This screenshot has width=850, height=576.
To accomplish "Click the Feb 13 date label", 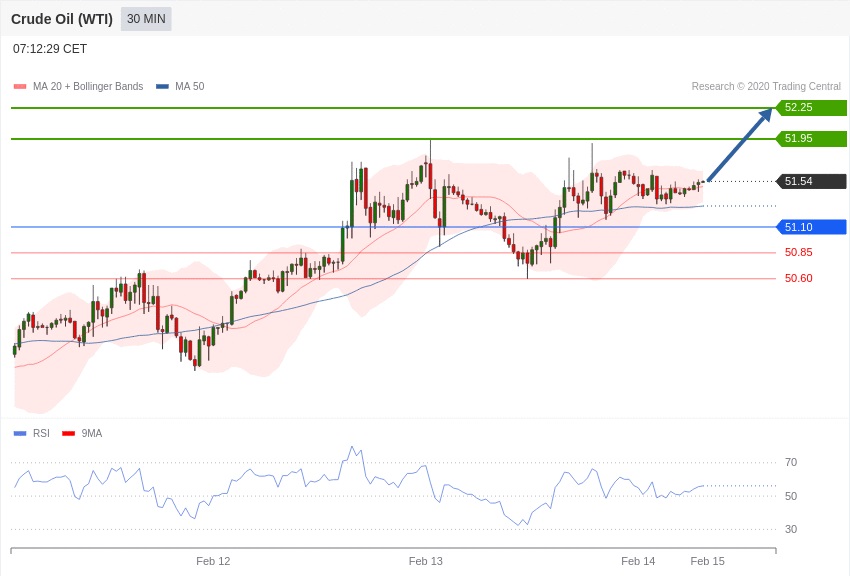I will 426,561.
